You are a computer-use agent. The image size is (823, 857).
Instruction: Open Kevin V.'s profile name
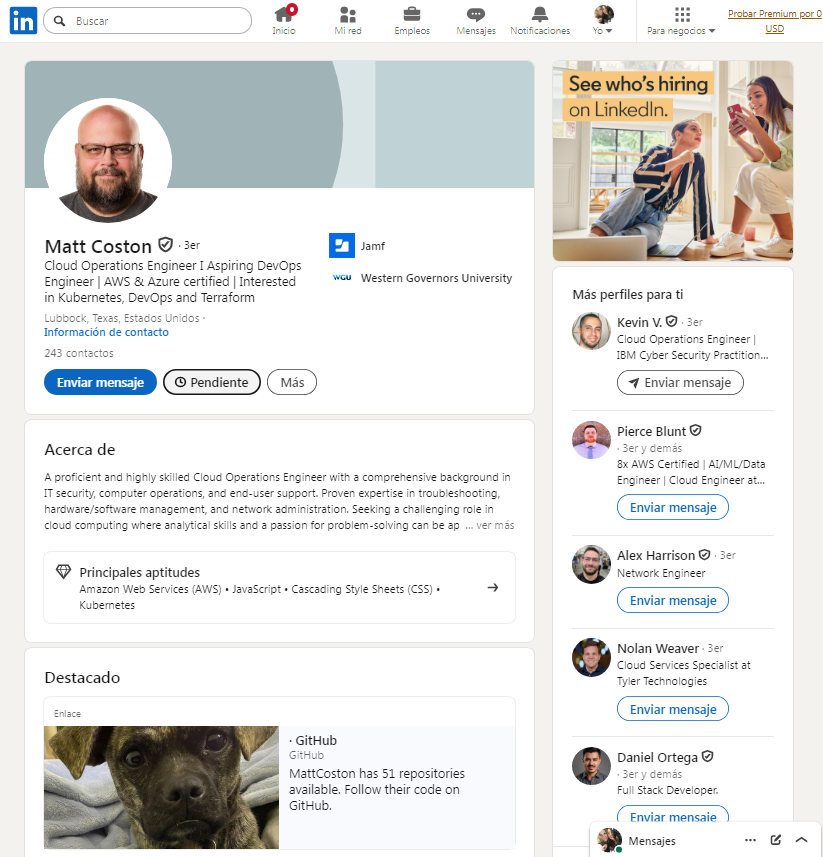click(x=639, y=322)
